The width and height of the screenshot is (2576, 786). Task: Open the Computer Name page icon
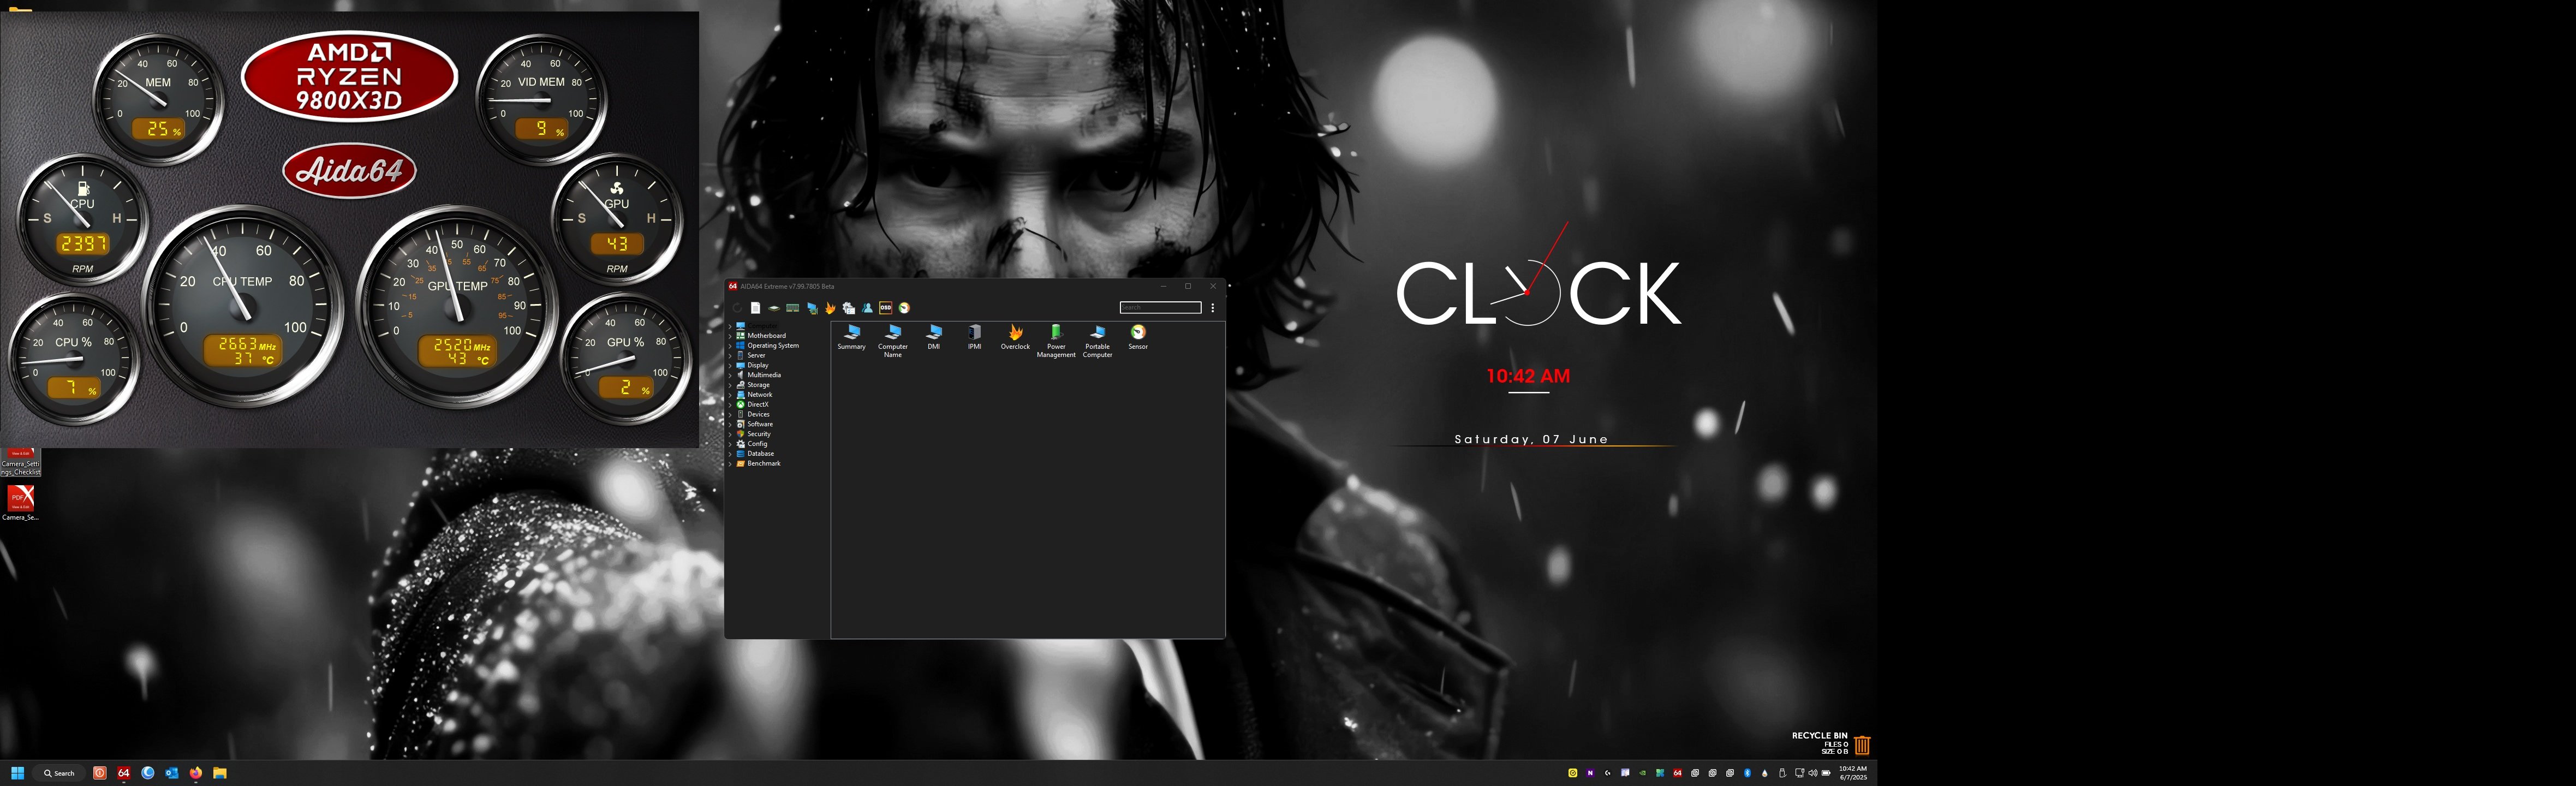click(893, 341)
